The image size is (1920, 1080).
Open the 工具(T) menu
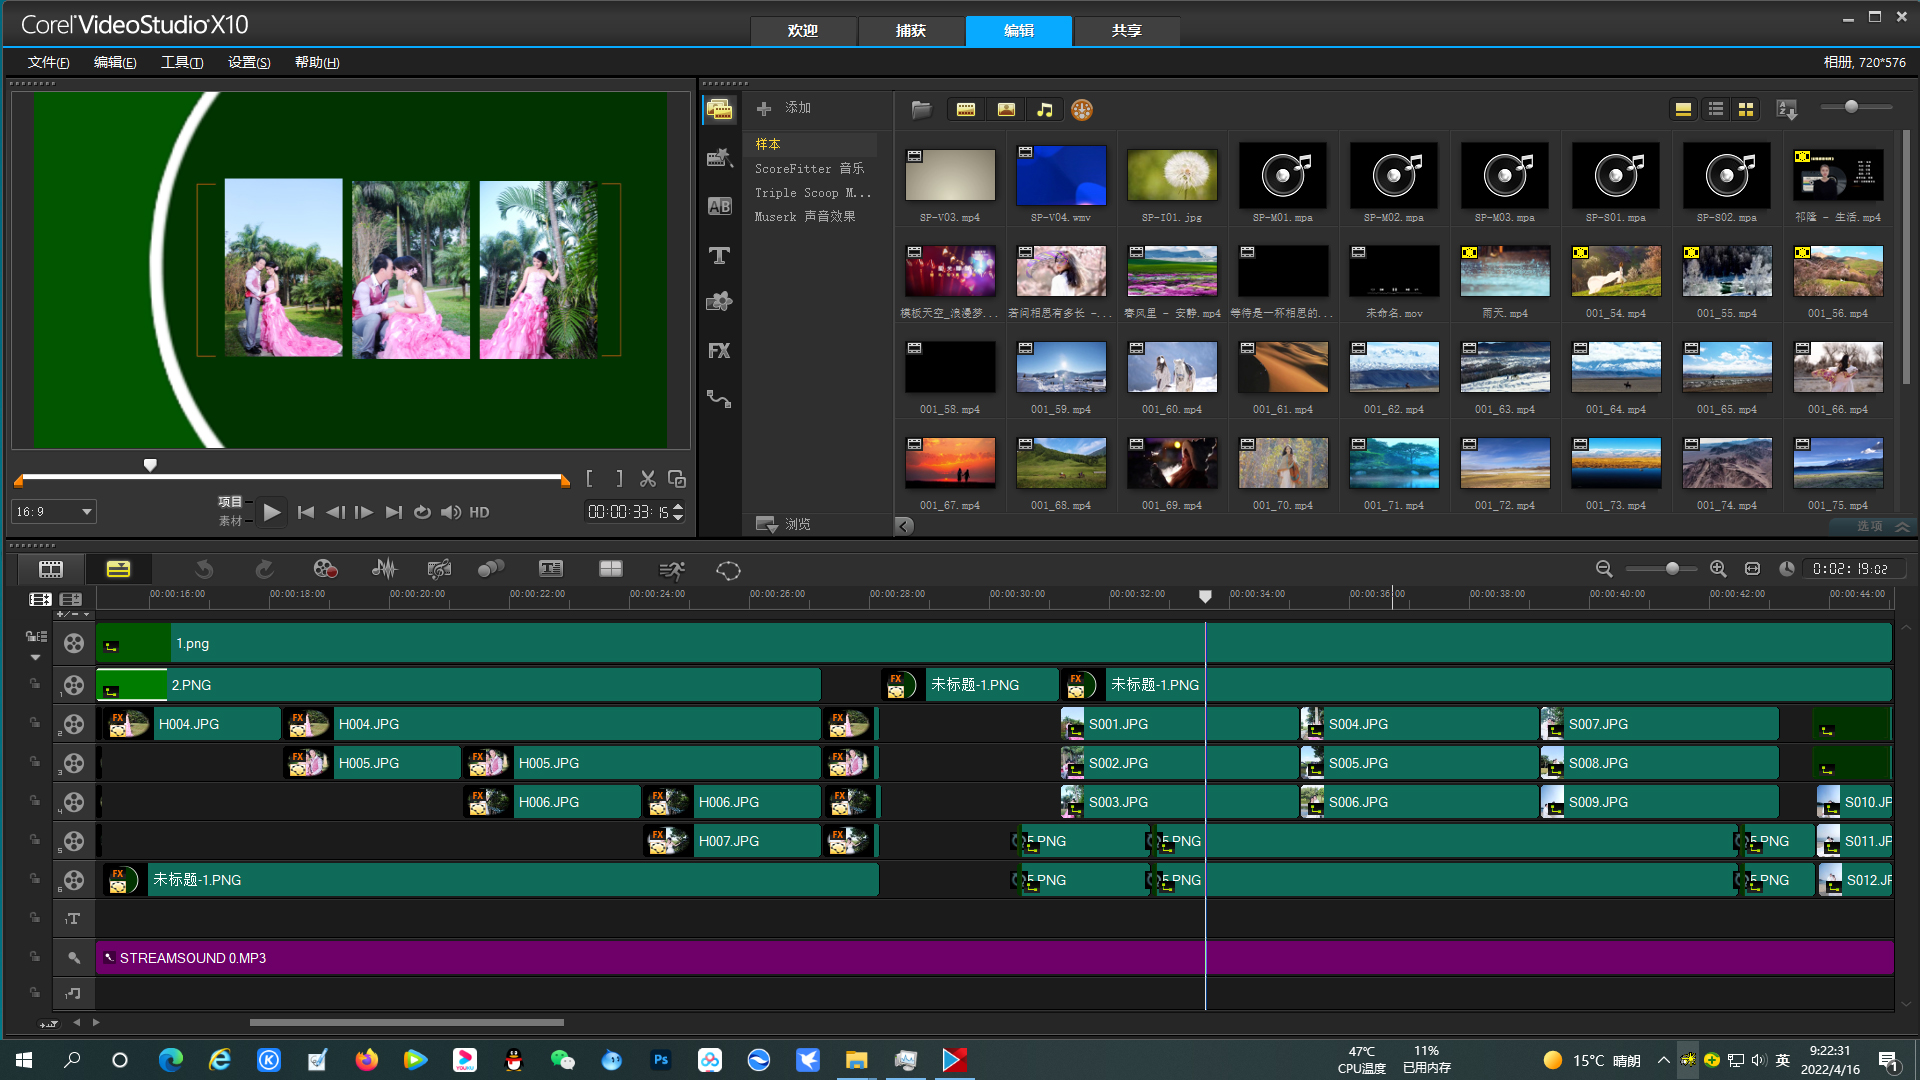(x=182, y=62)
